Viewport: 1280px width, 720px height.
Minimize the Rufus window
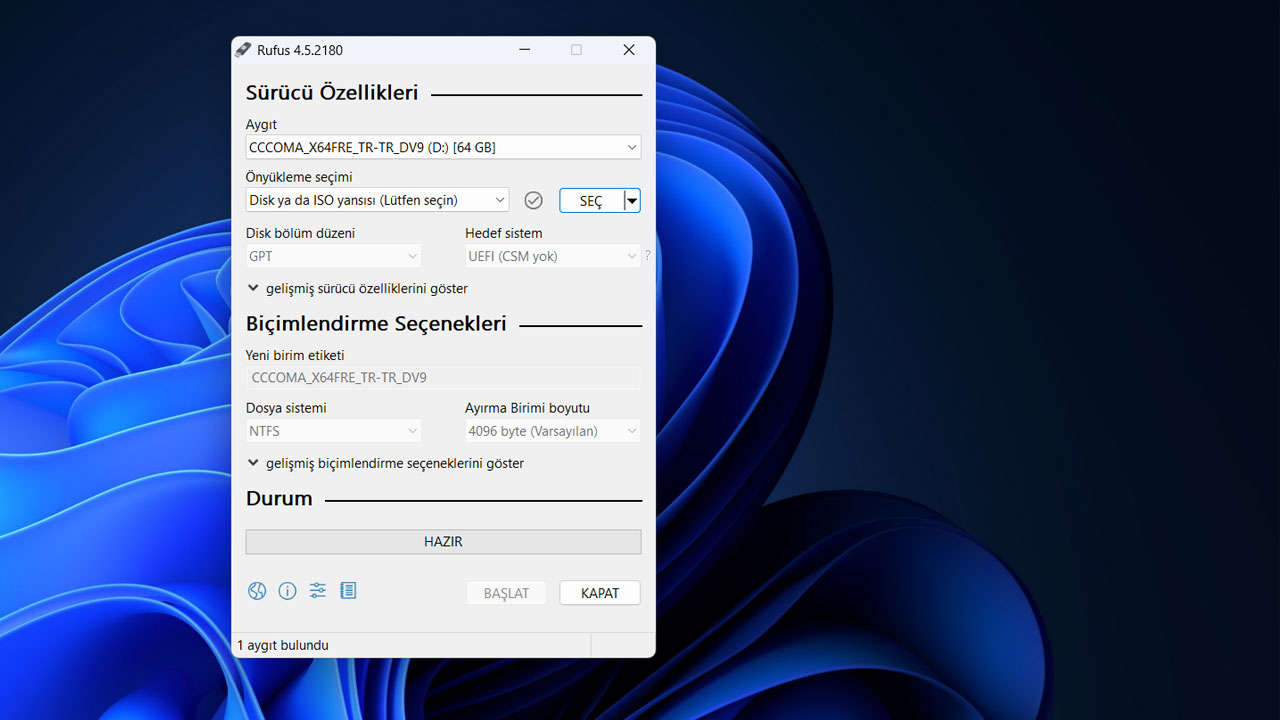pyautogui.click(x=524, y=49)
